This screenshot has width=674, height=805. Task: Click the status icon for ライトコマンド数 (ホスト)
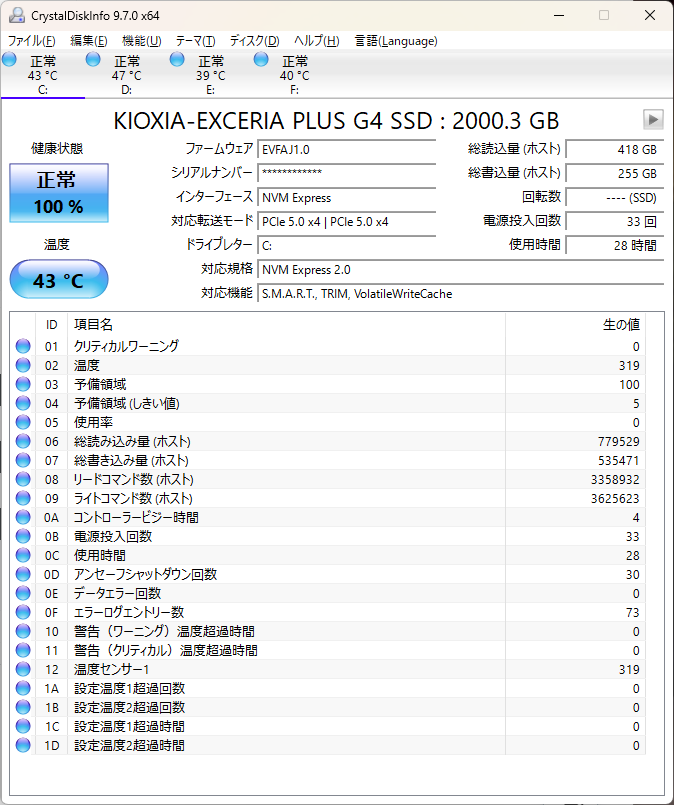click(23, 498)
